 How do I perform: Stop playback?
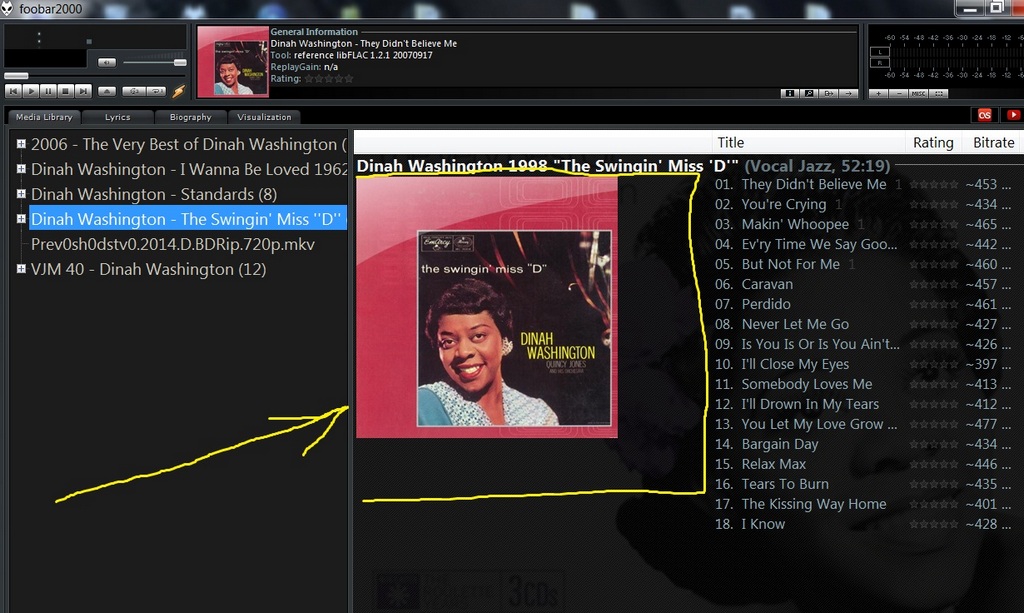tap(65, 91)
